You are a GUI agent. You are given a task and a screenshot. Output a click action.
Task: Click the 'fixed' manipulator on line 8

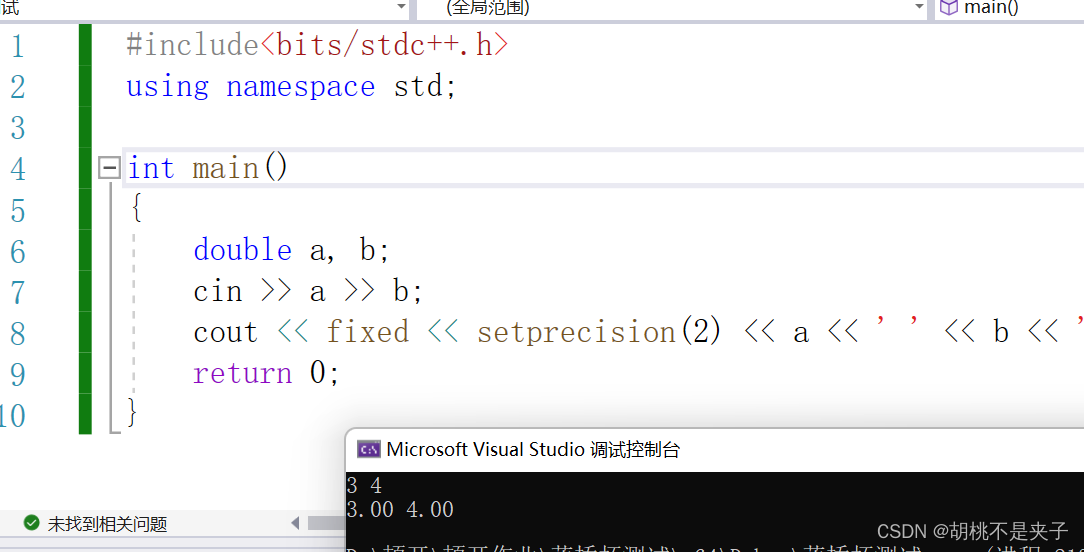368,332
